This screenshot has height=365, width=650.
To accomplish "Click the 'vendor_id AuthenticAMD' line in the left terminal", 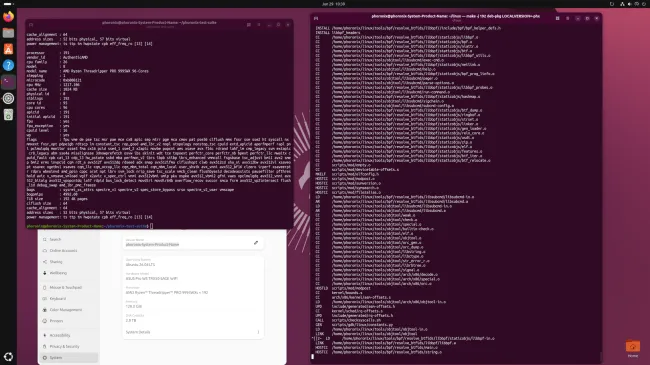I will pyautogui.click(x=57, y=57).
